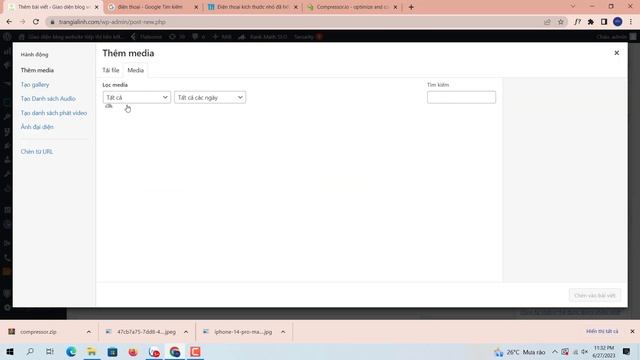The width and height of the screenshot is (640, 360).
Task: Open the 47cb7a75 jpeg download
Action: [141, 332]
